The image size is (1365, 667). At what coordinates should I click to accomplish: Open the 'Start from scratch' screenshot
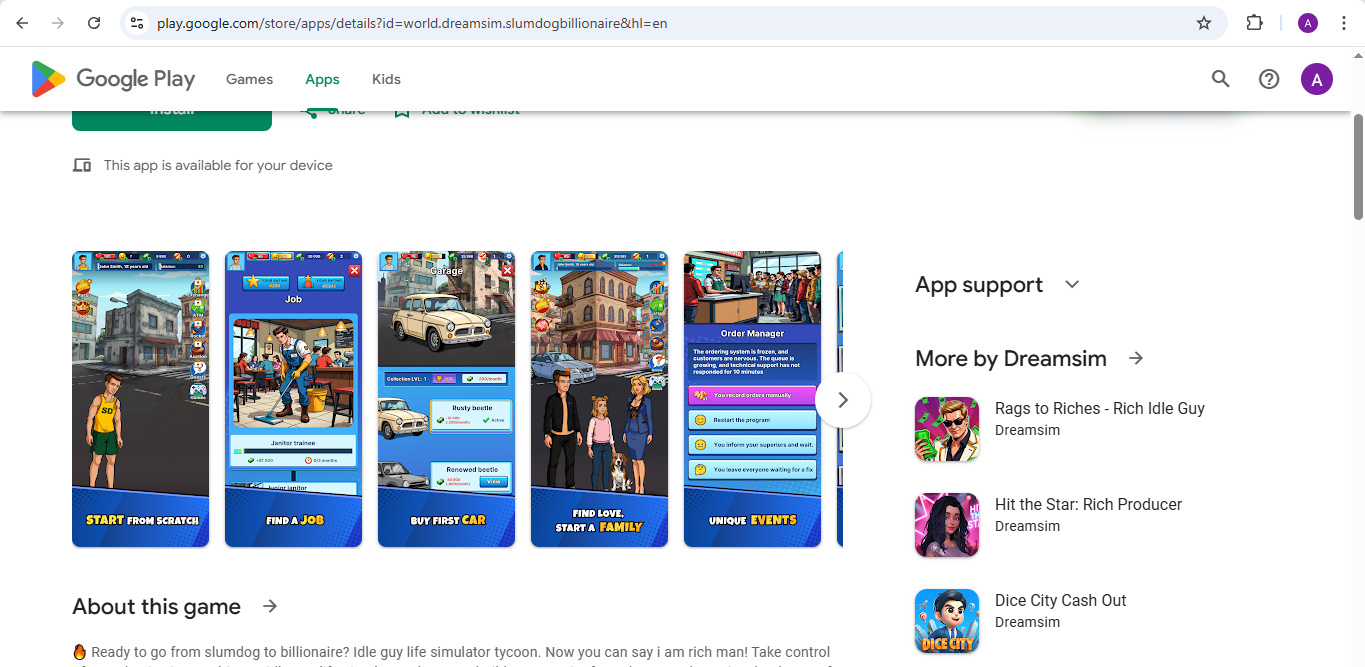tap(140, 399)
